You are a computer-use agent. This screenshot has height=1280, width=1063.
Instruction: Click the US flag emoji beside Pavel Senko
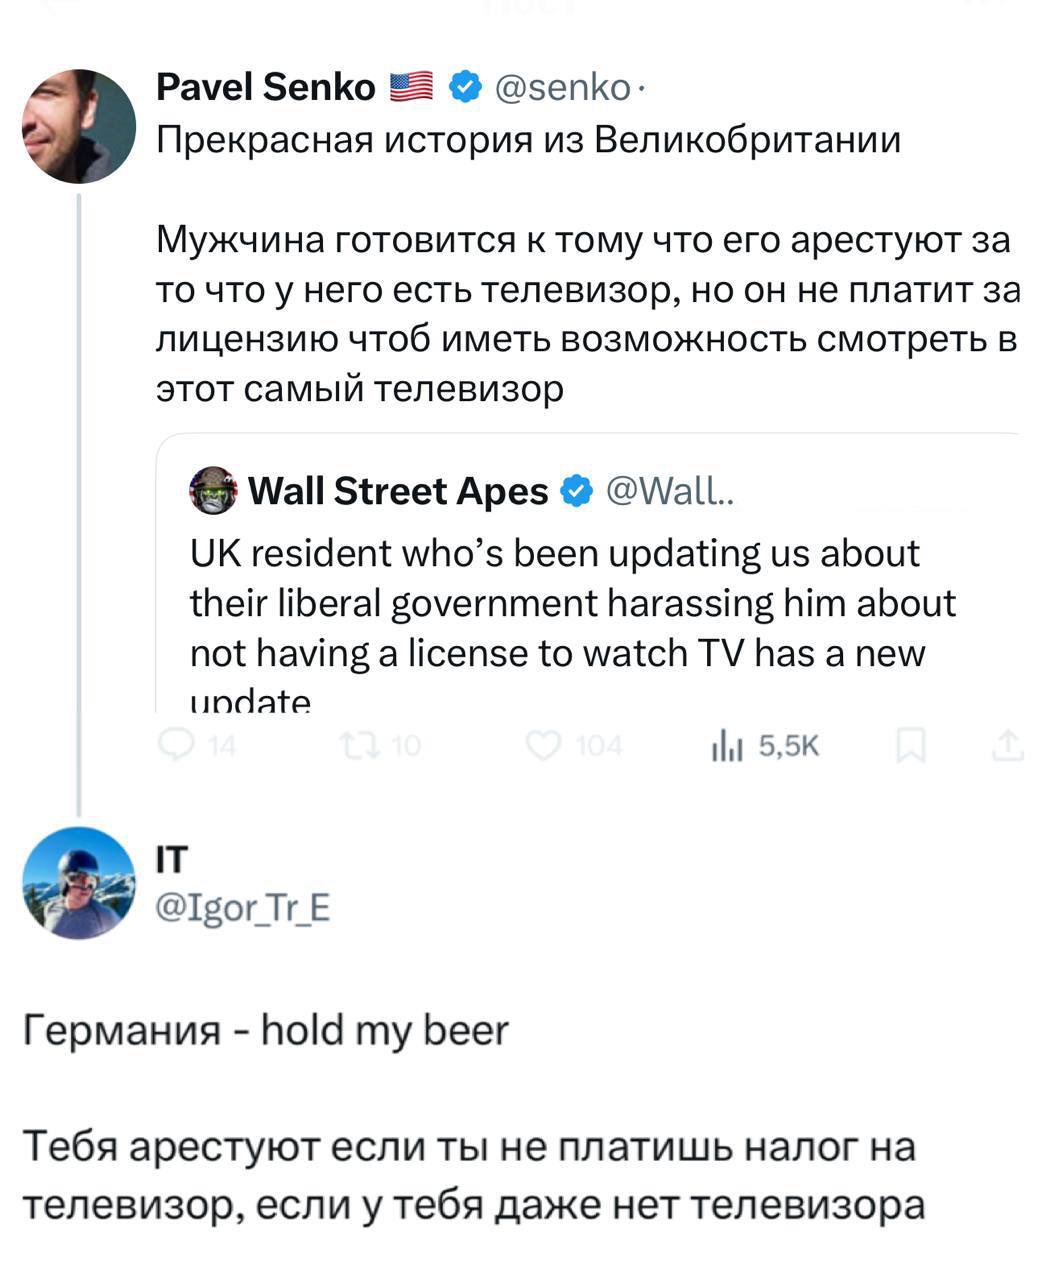(x=409, y=88)
